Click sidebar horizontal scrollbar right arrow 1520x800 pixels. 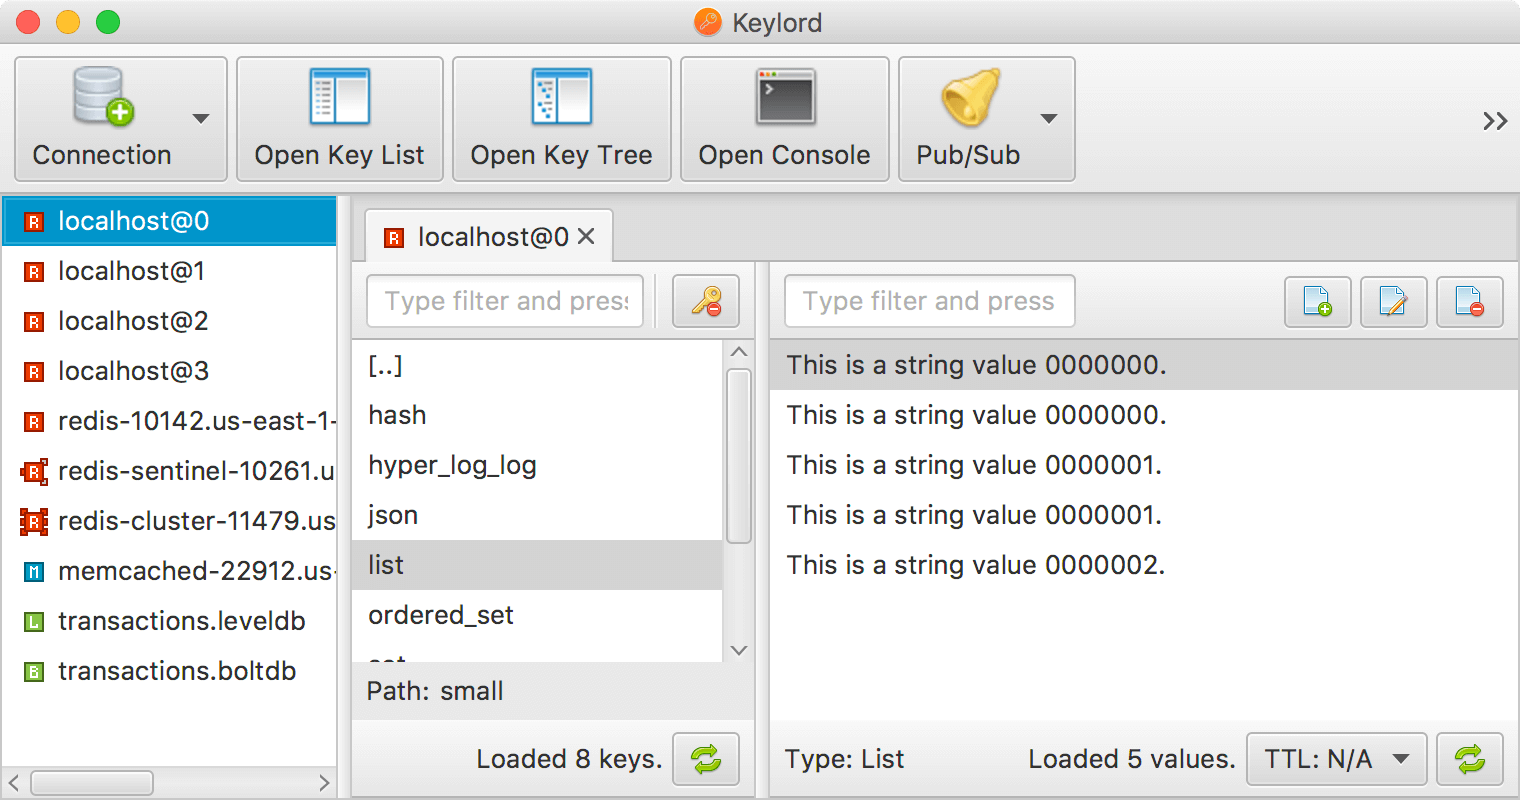(324, 782)
